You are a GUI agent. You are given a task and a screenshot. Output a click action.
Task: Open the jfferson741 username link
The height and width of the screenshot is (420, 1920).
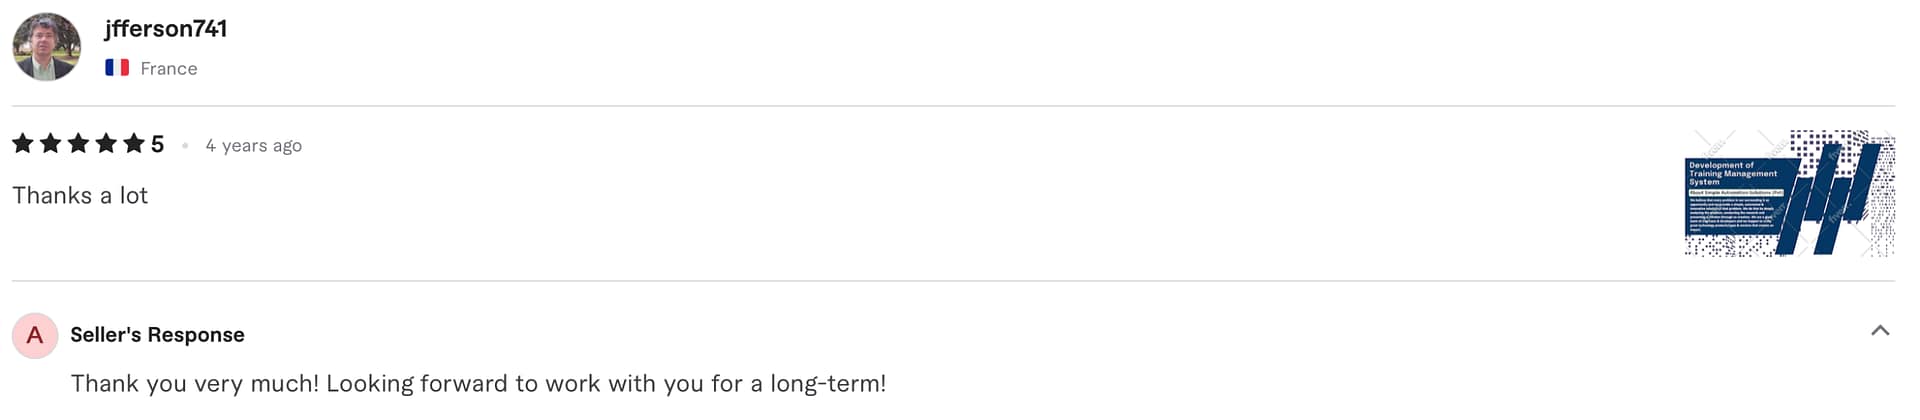coord(166,29)
